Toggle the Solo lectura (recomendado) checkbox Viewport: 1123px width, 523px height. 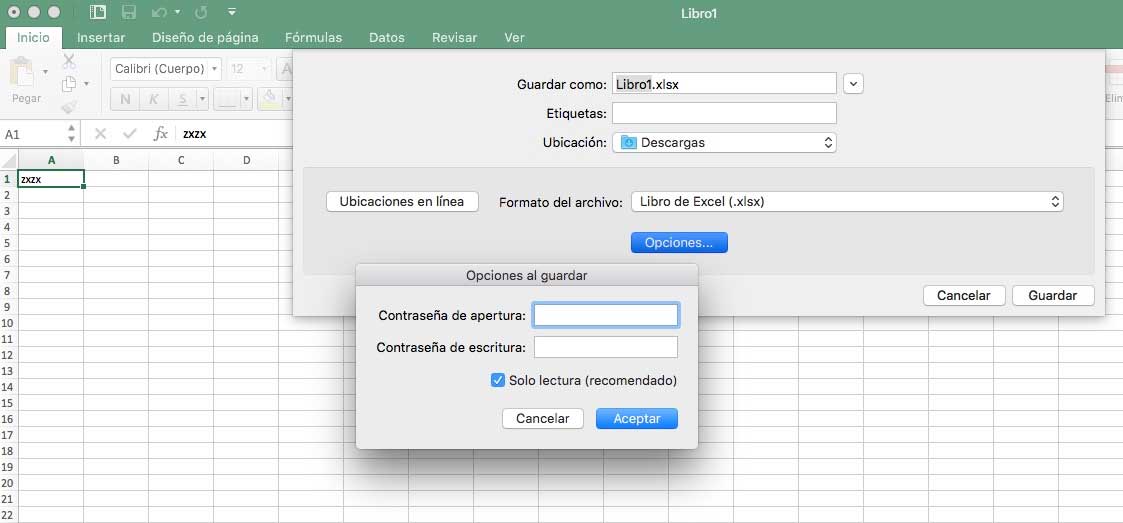coord(498,380)
